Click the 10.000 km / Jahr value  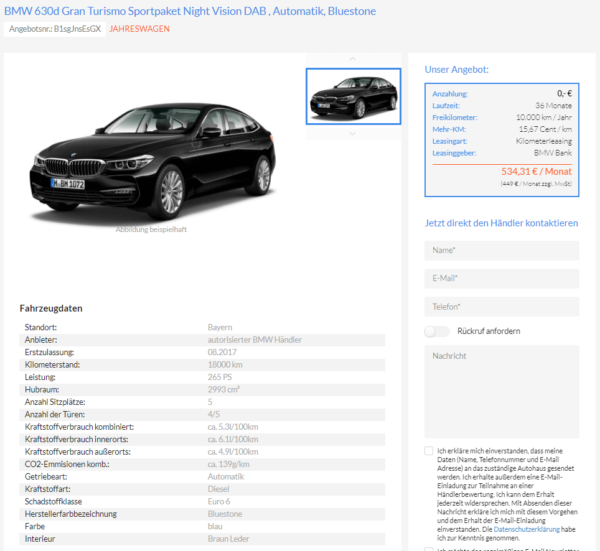click(x=544, y=117)
